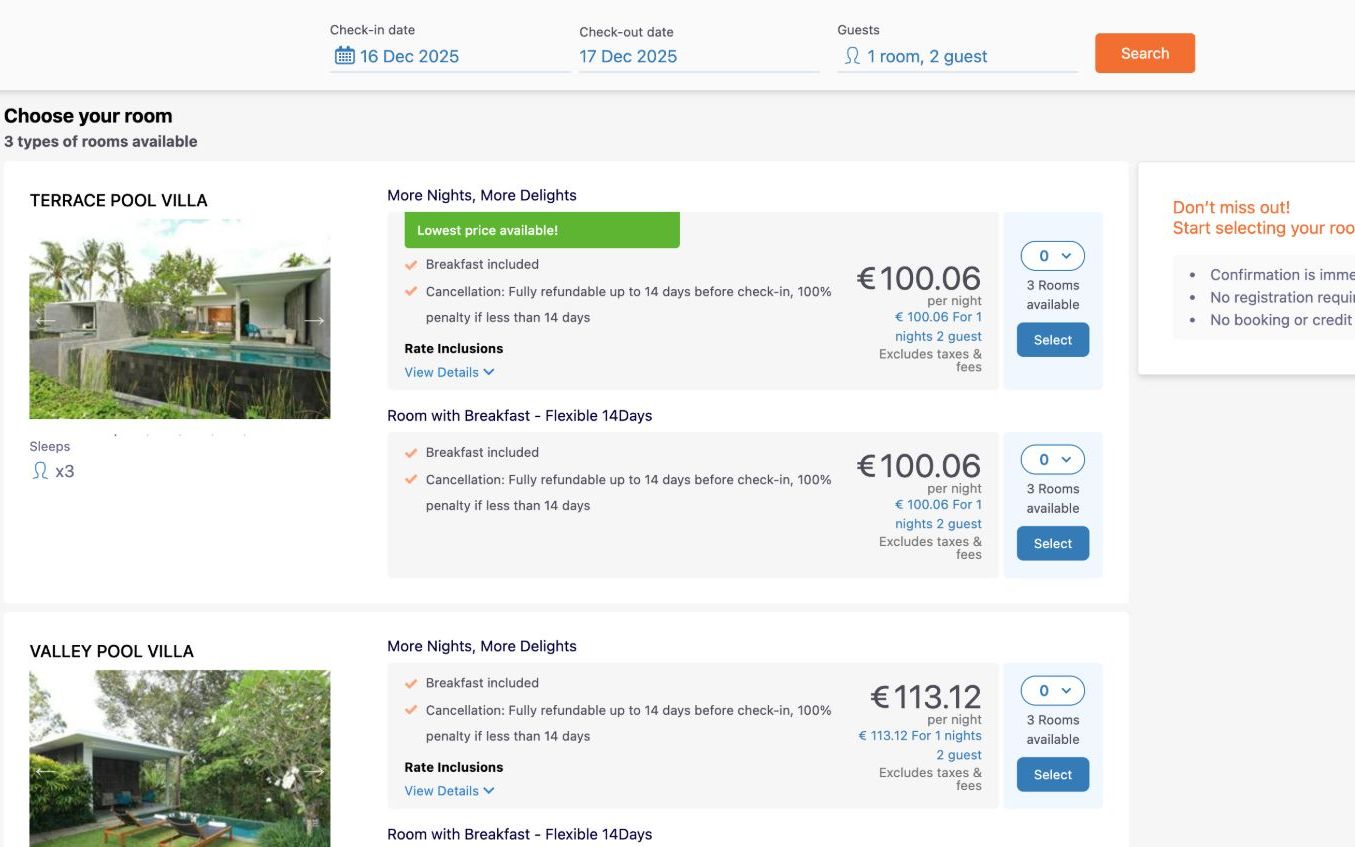This screenshot has height=847, width=1355.
Task: Show next Terrace Pool Villa photo
Action: 314,321
